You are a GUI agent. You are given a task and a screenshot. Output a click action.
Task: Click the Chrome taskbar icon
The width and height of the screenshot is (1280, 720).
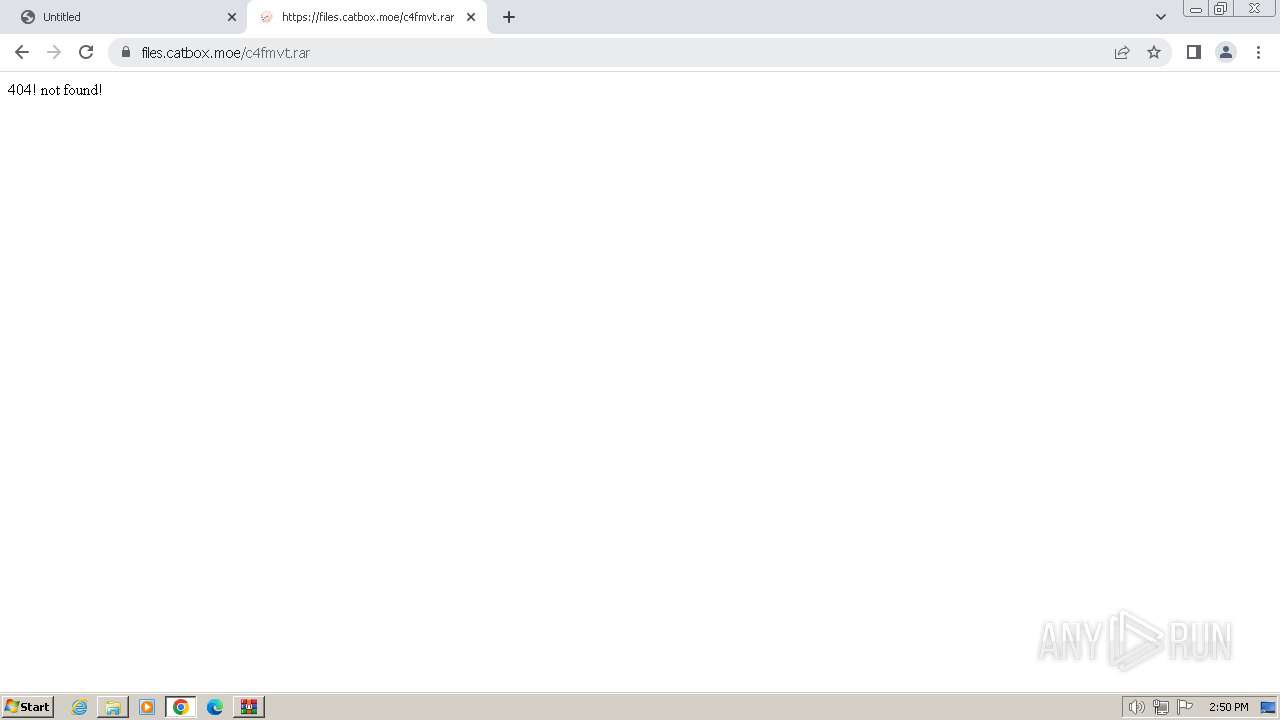pos(181,707)
